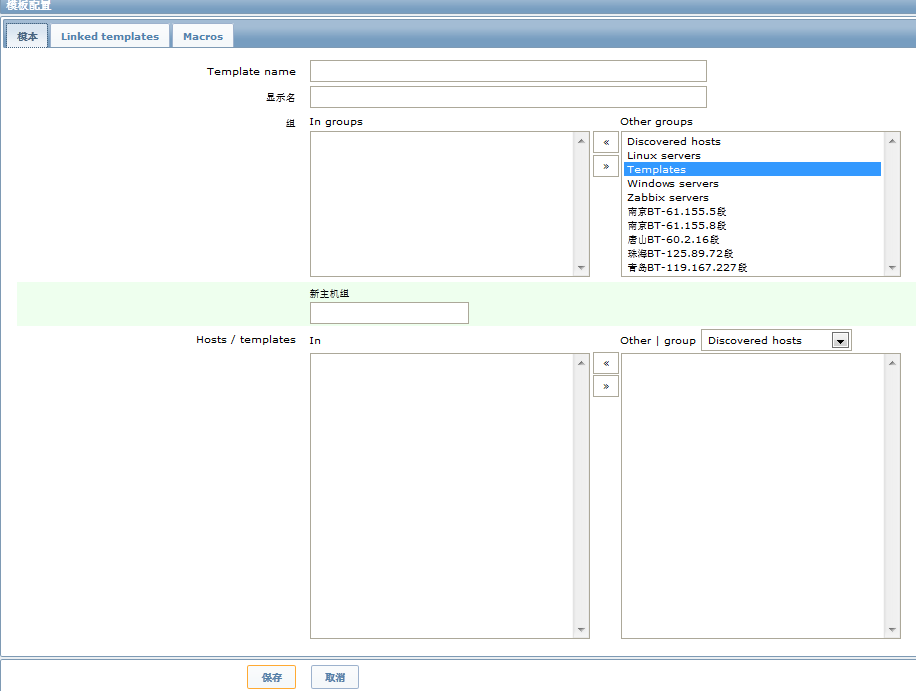916x691 pixels.
Task: Click the 新主机组 input field
Action: (x=389, y=313)
